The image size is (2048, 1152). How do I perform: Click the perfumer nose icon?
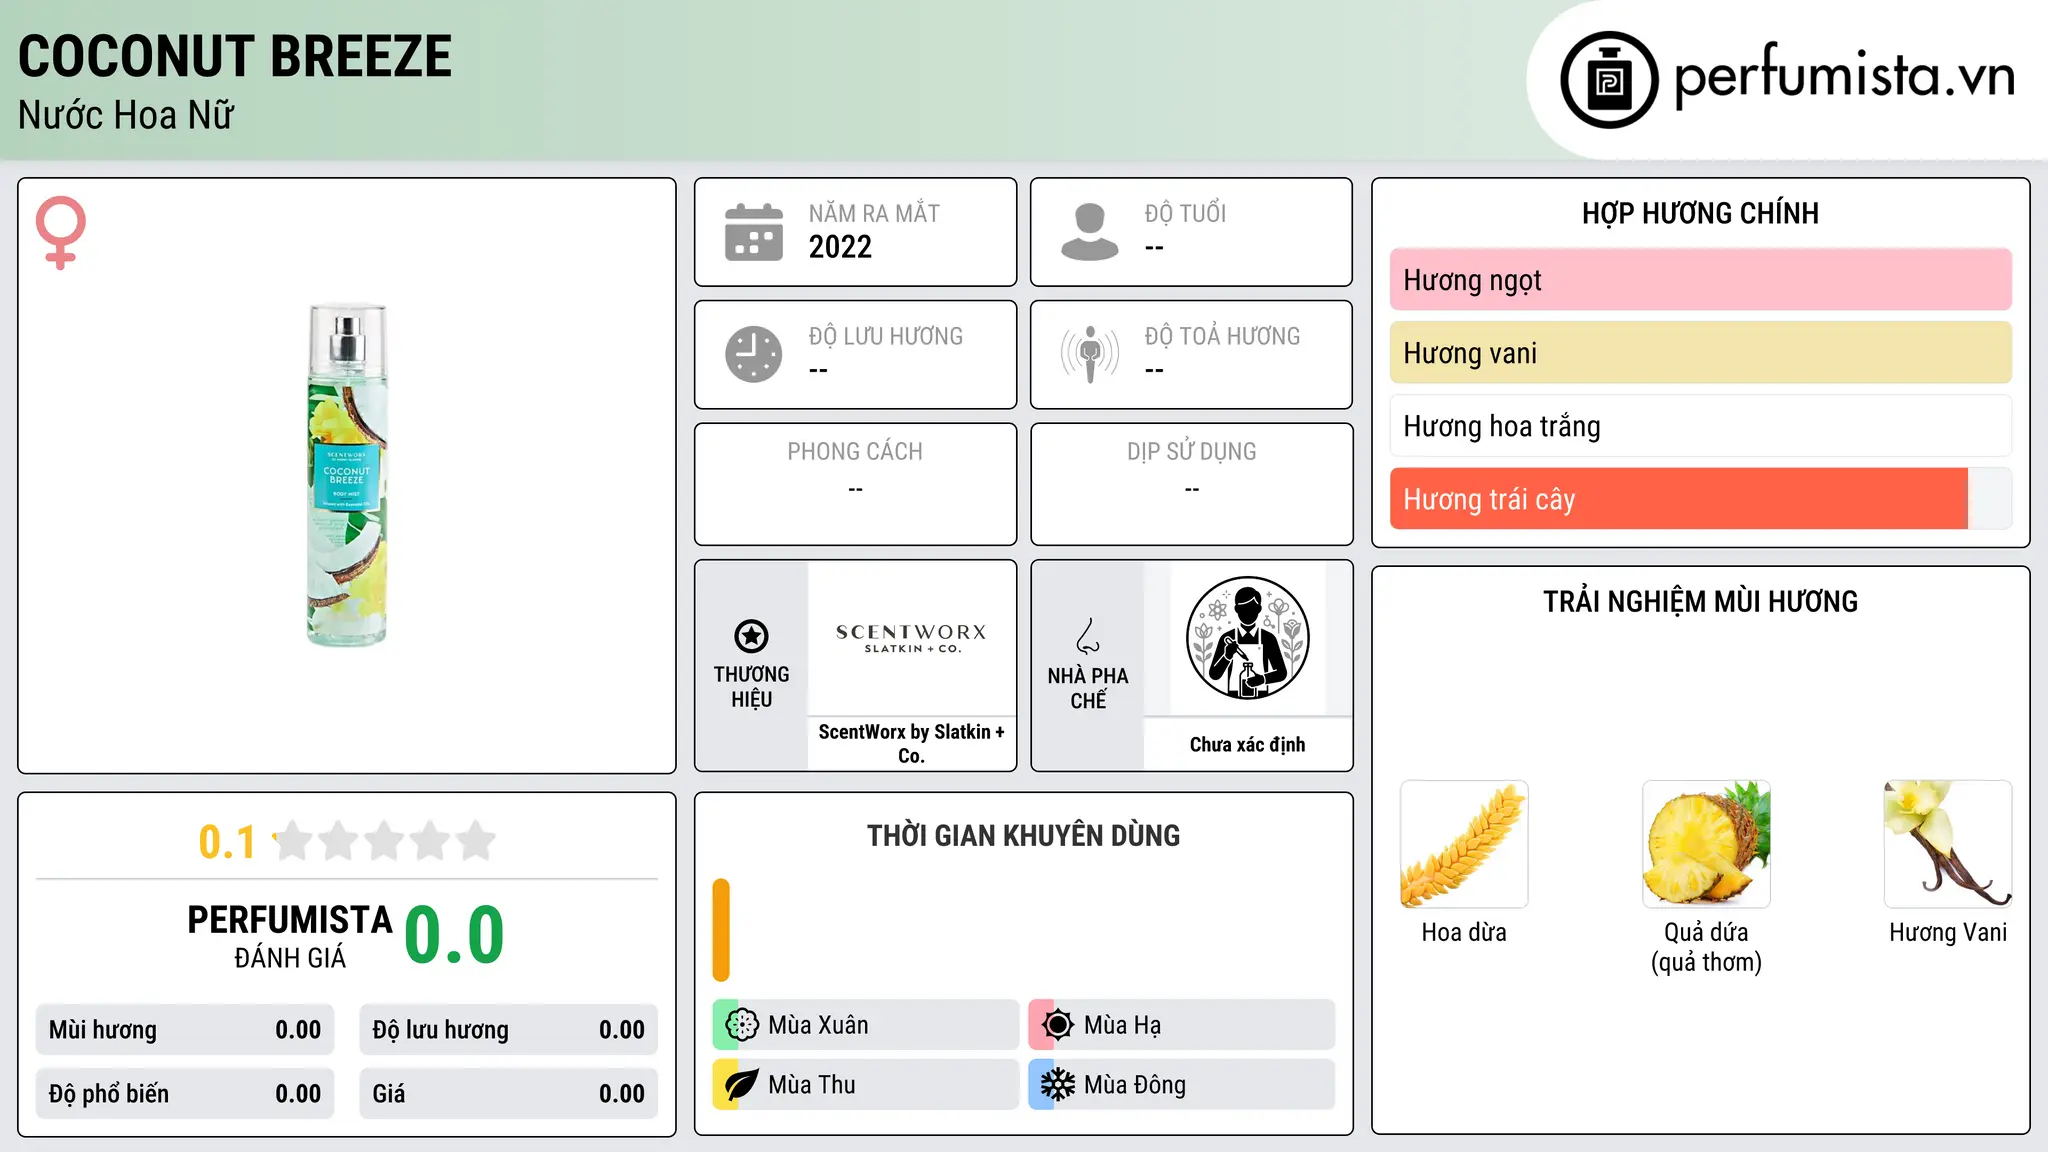(1088, 636)
